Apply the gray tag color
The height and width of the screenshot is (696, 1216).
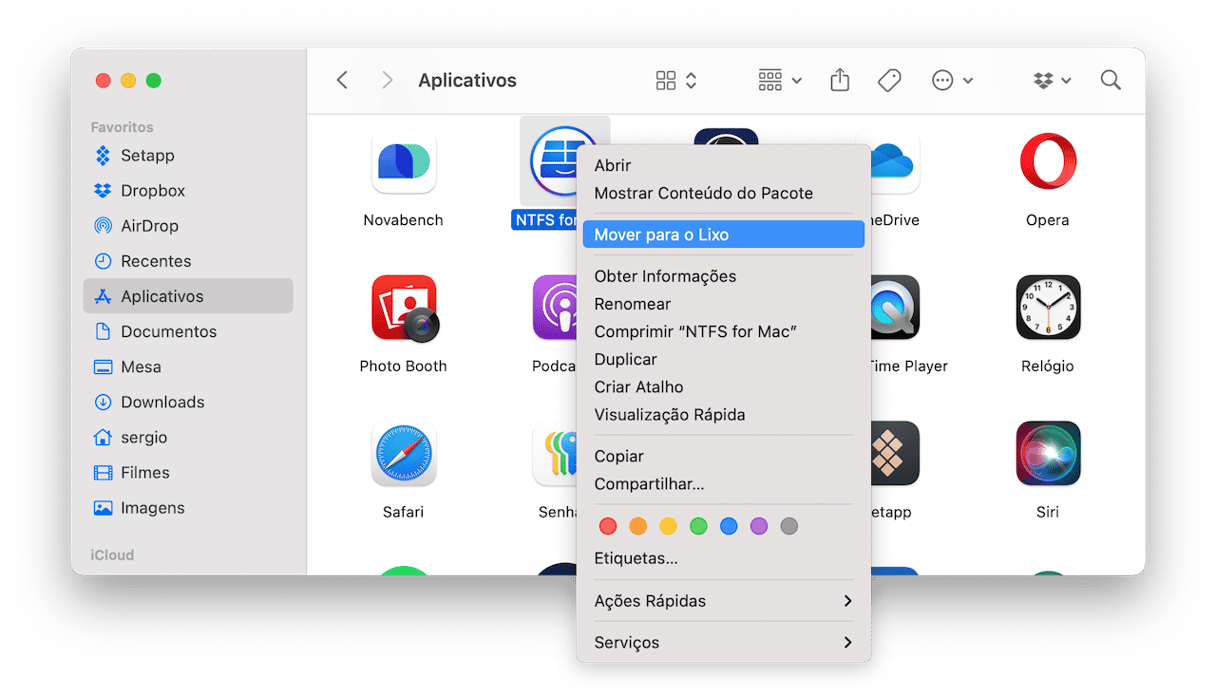(x=789, y=526)
